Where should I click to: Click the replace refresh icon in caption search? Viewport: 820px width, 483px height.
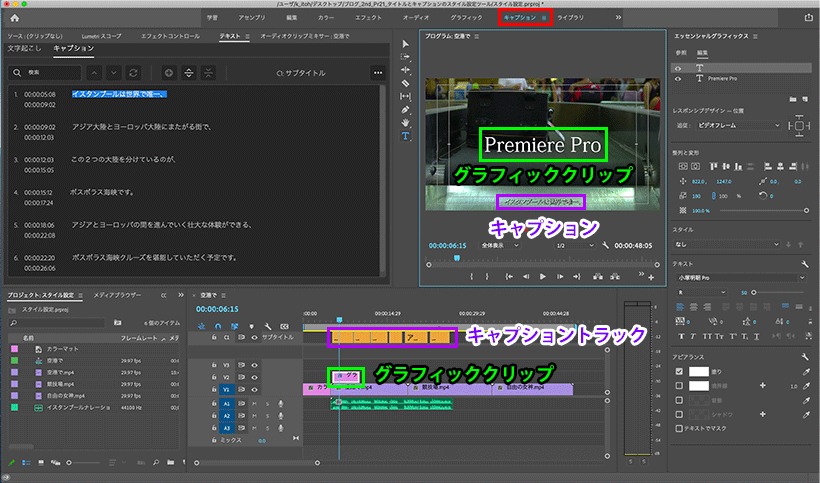pos(133,73)
